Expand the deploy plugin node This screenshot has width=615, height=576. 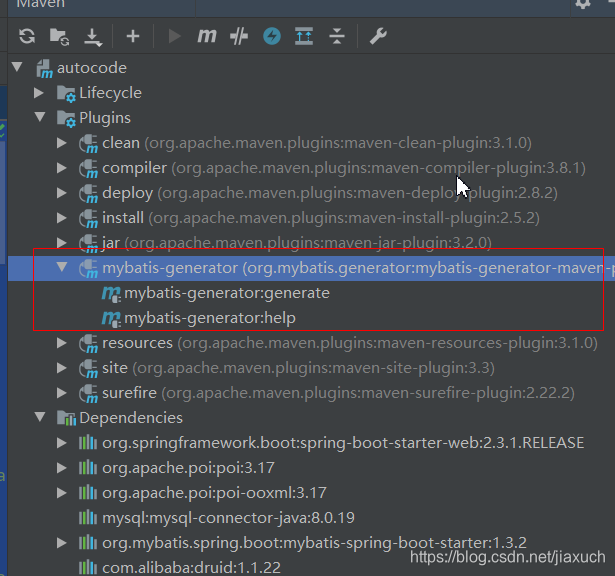62,193
